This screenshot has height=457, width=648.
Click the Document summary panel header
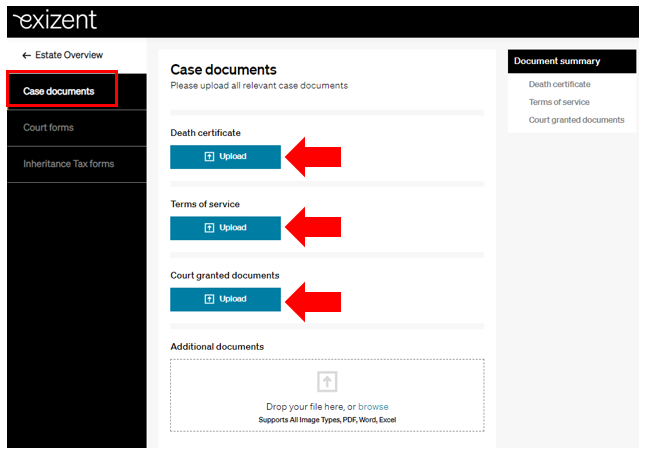pyautogui.click(x=572, y=61)
